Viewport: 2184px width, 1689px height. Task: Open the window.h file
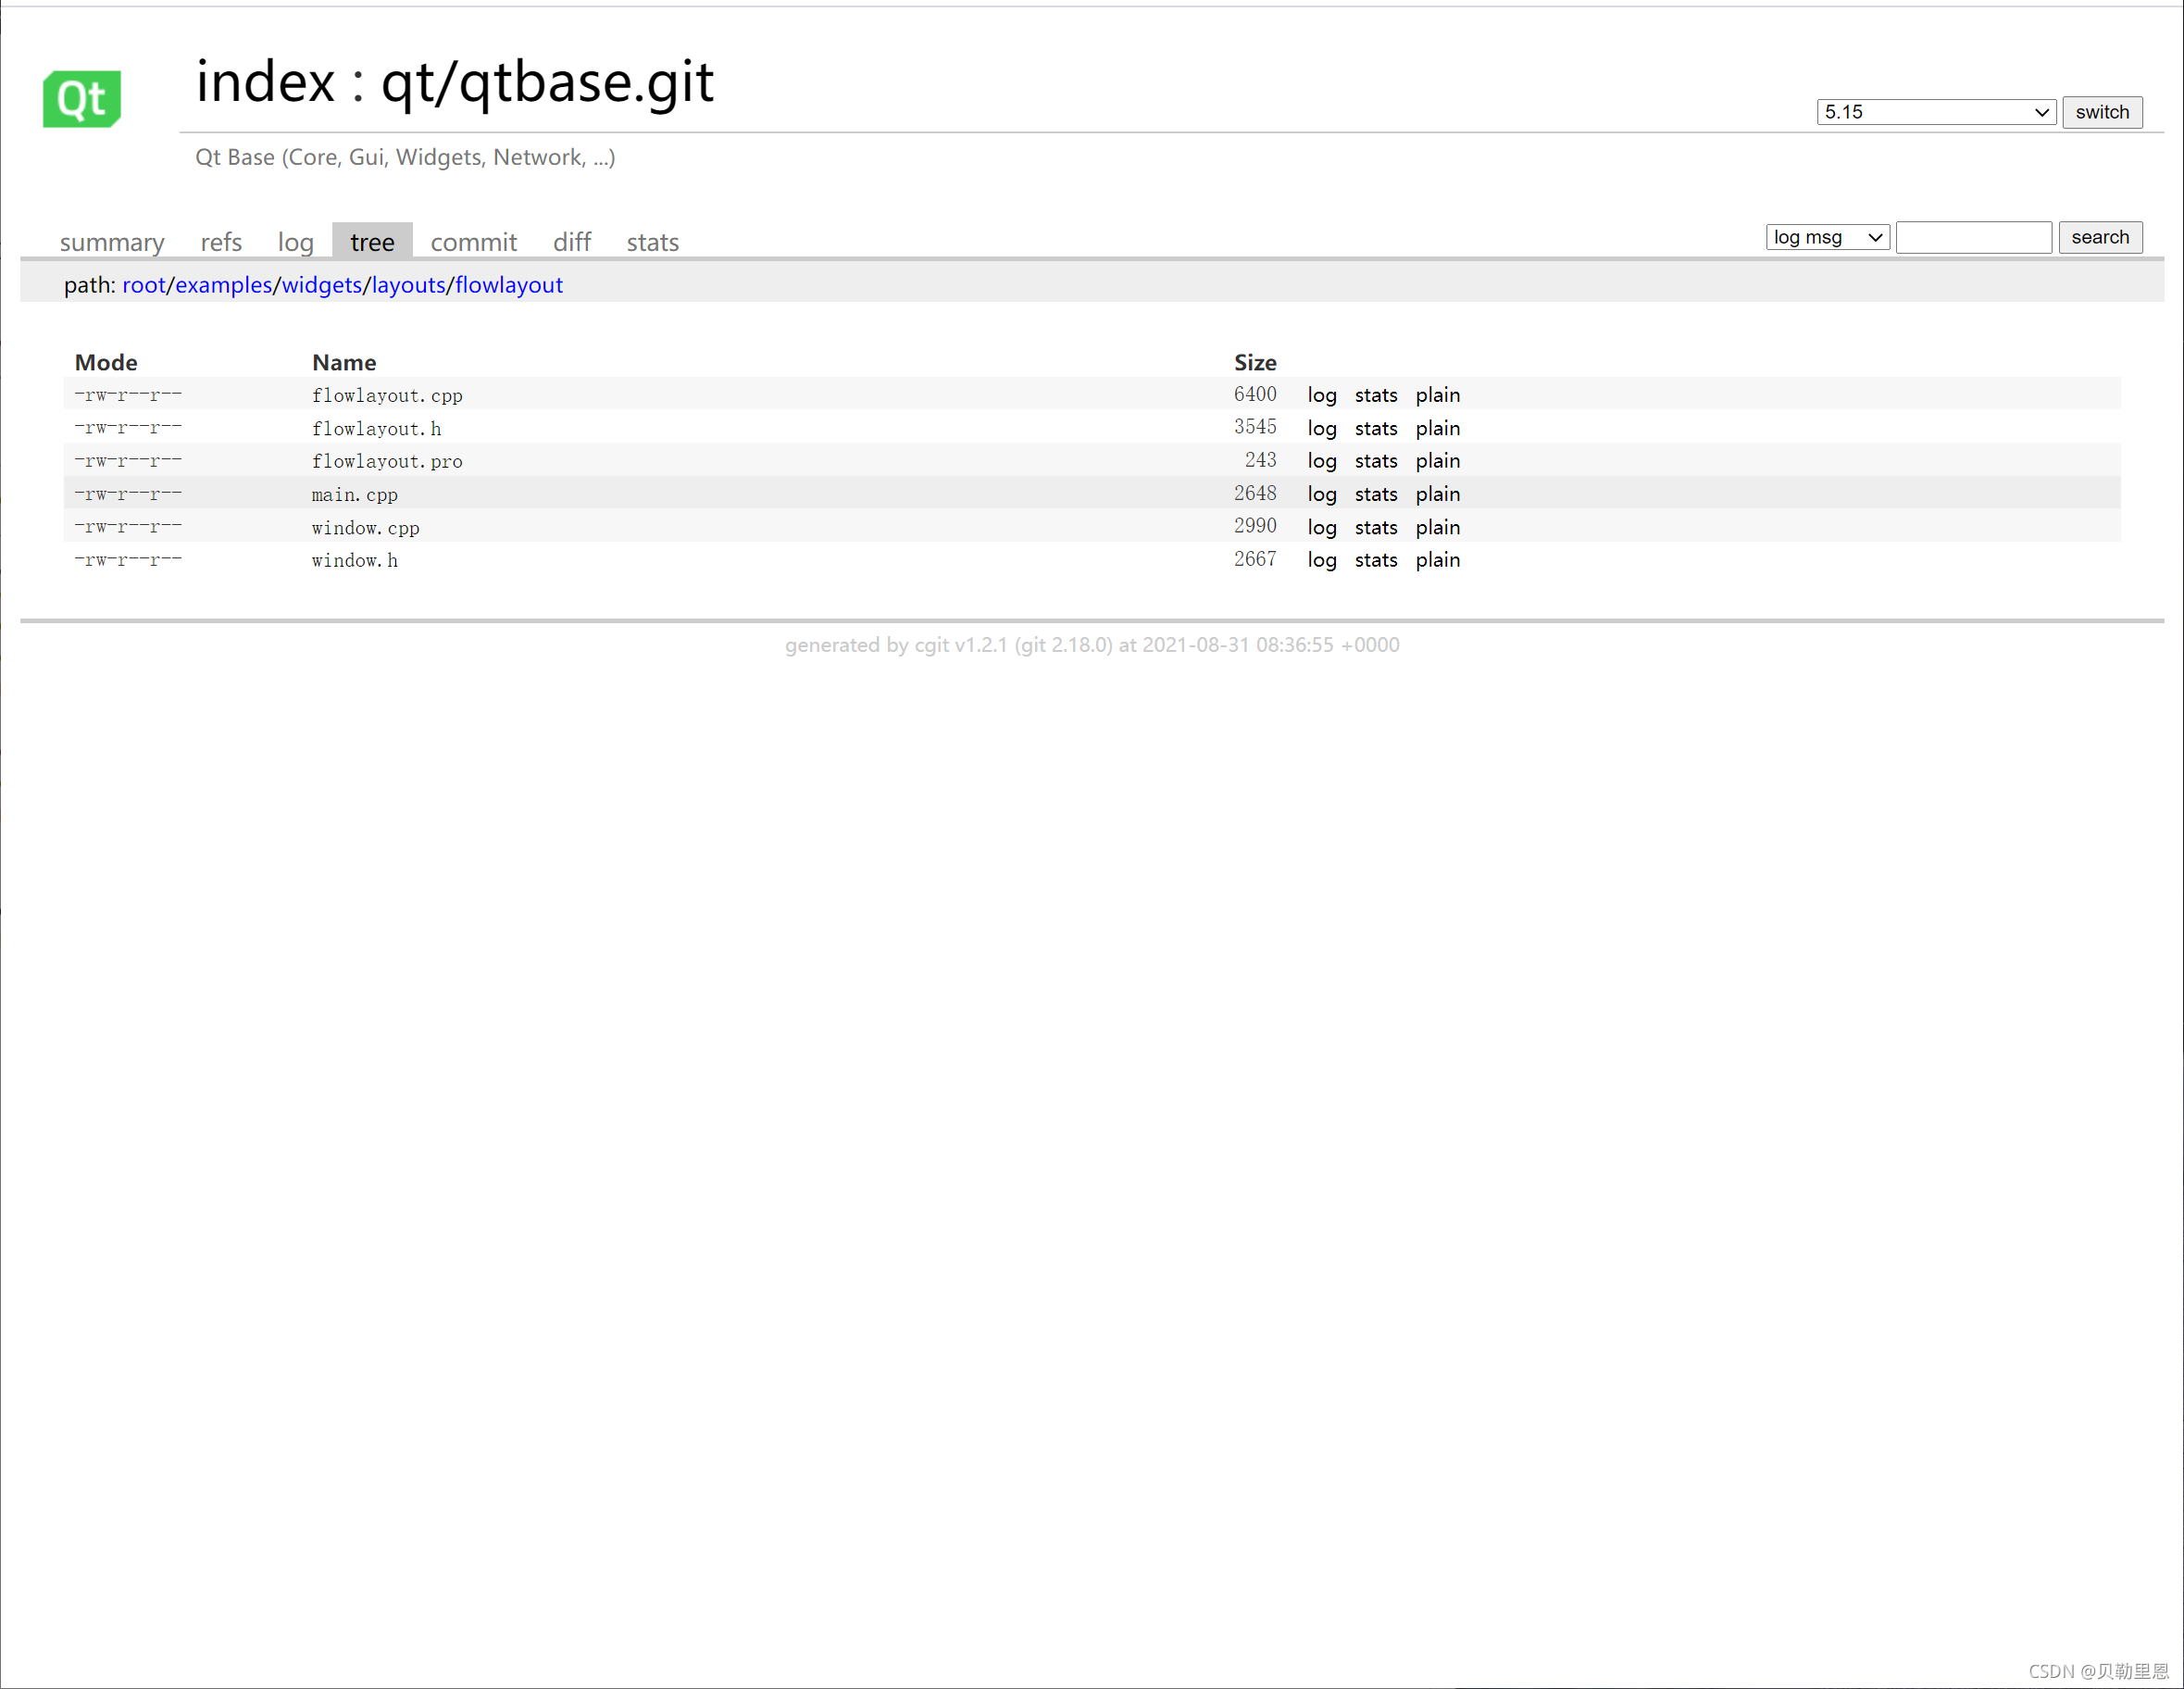[x=354, y=560]
